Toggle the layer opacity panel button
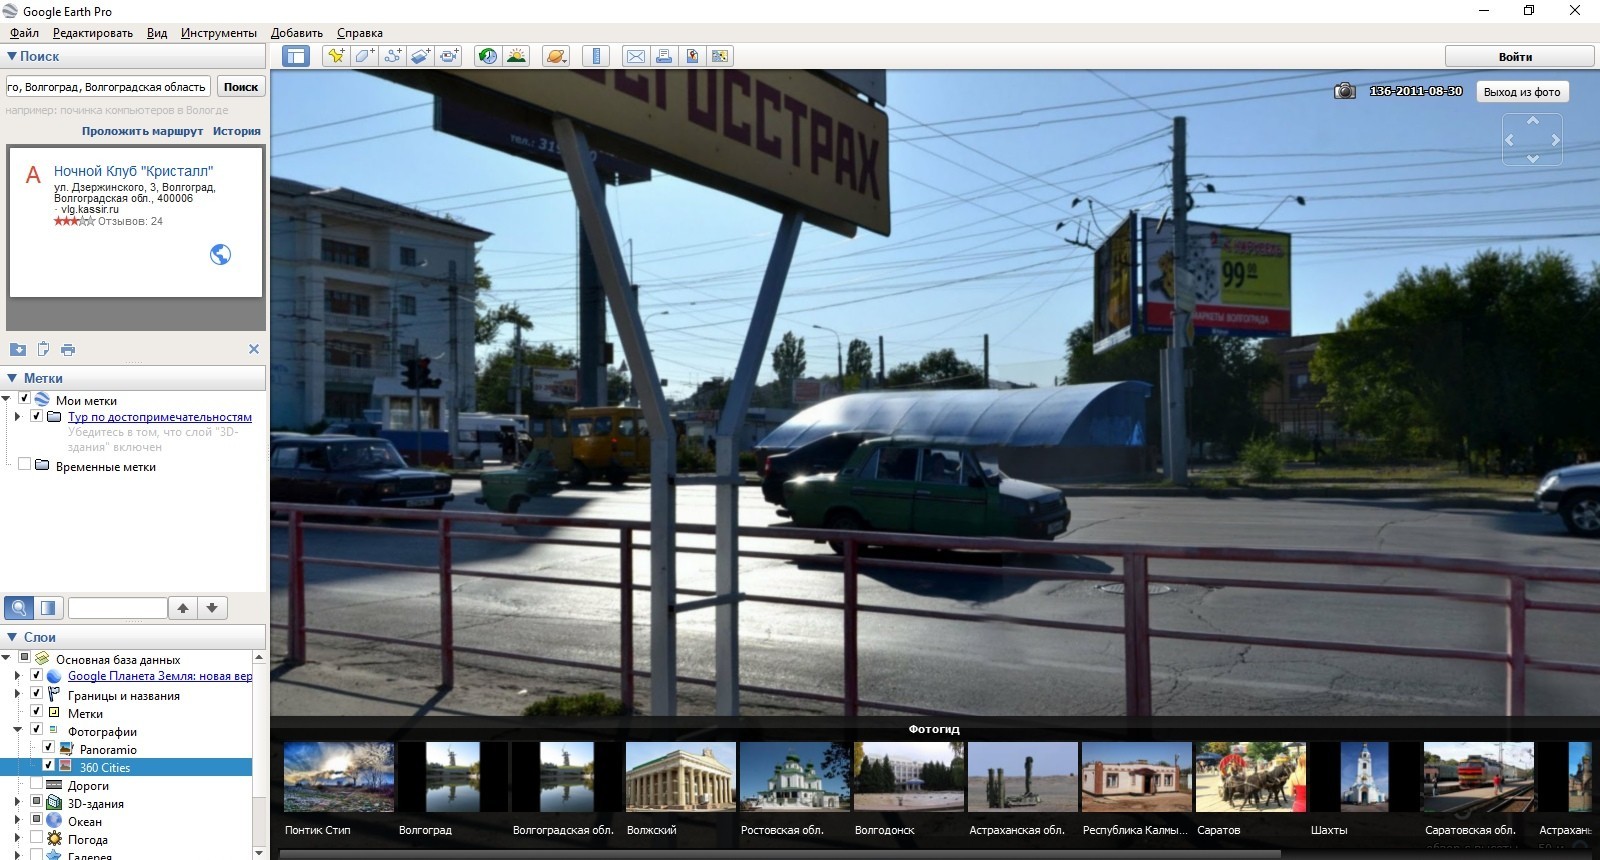Viewport: 1600px width, 860px height. [48, 607]
